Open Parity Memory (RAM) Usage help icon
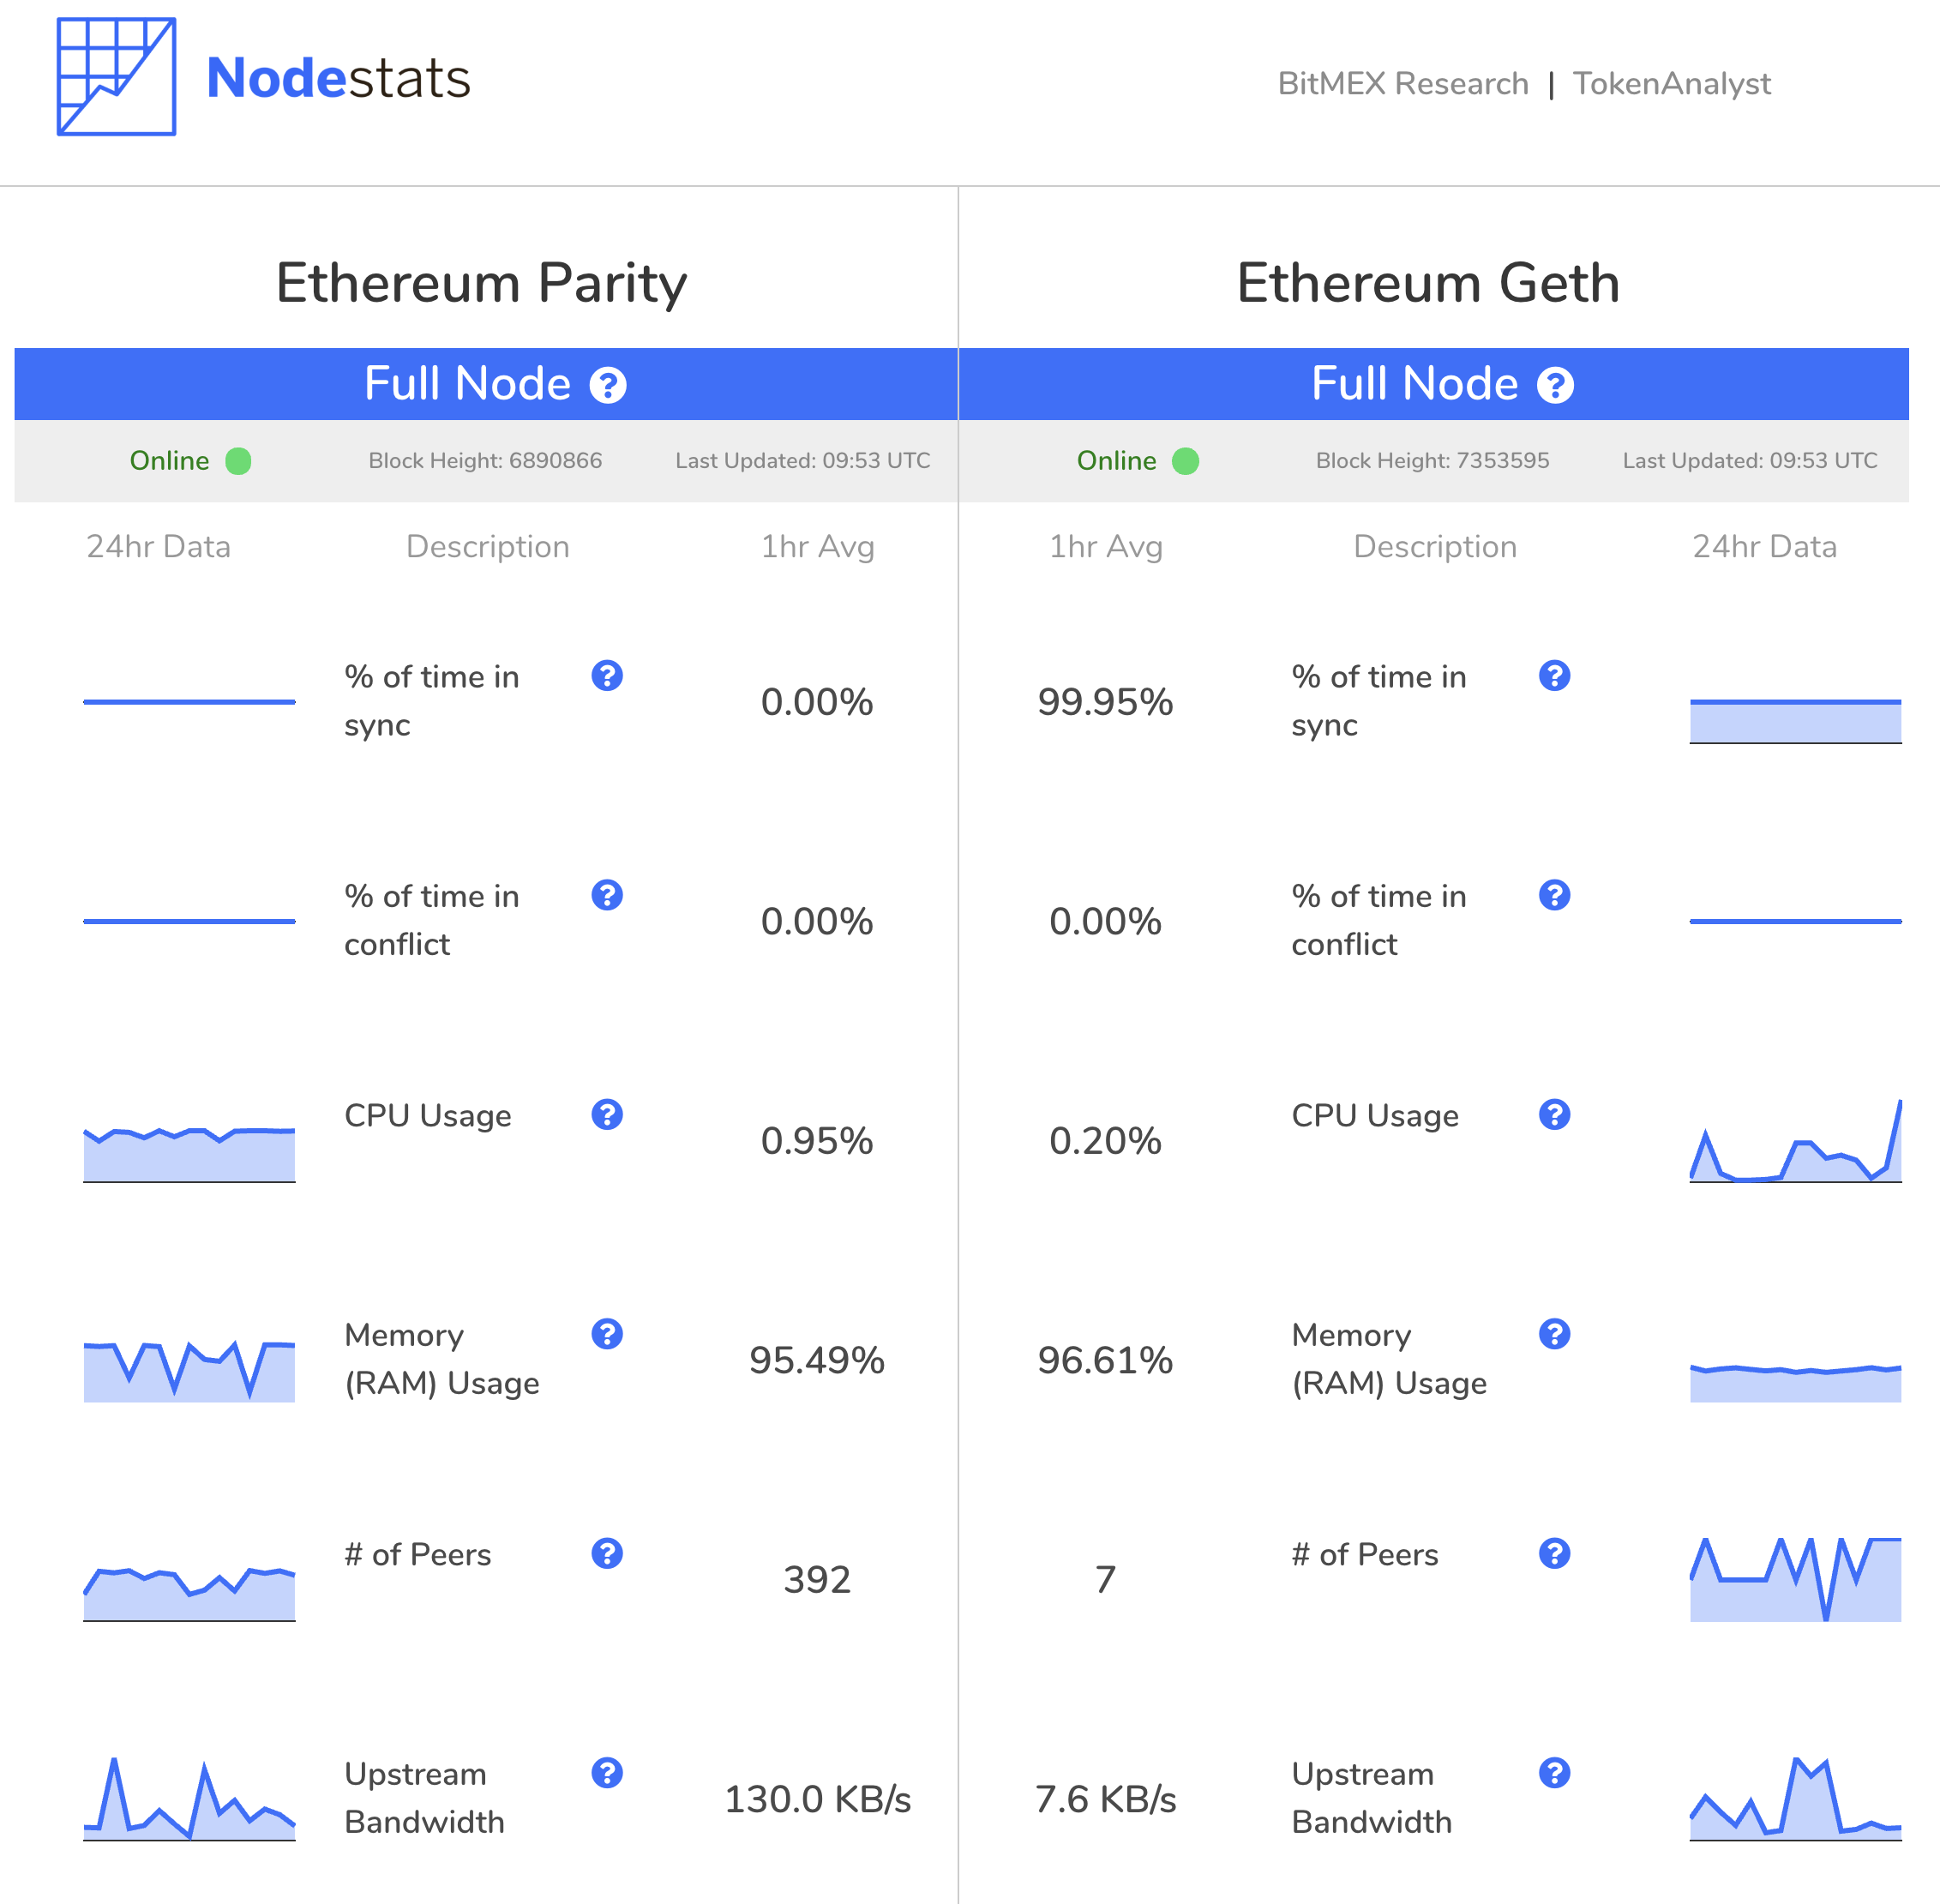1940x1904 pixels. (x=607, y=1334)
